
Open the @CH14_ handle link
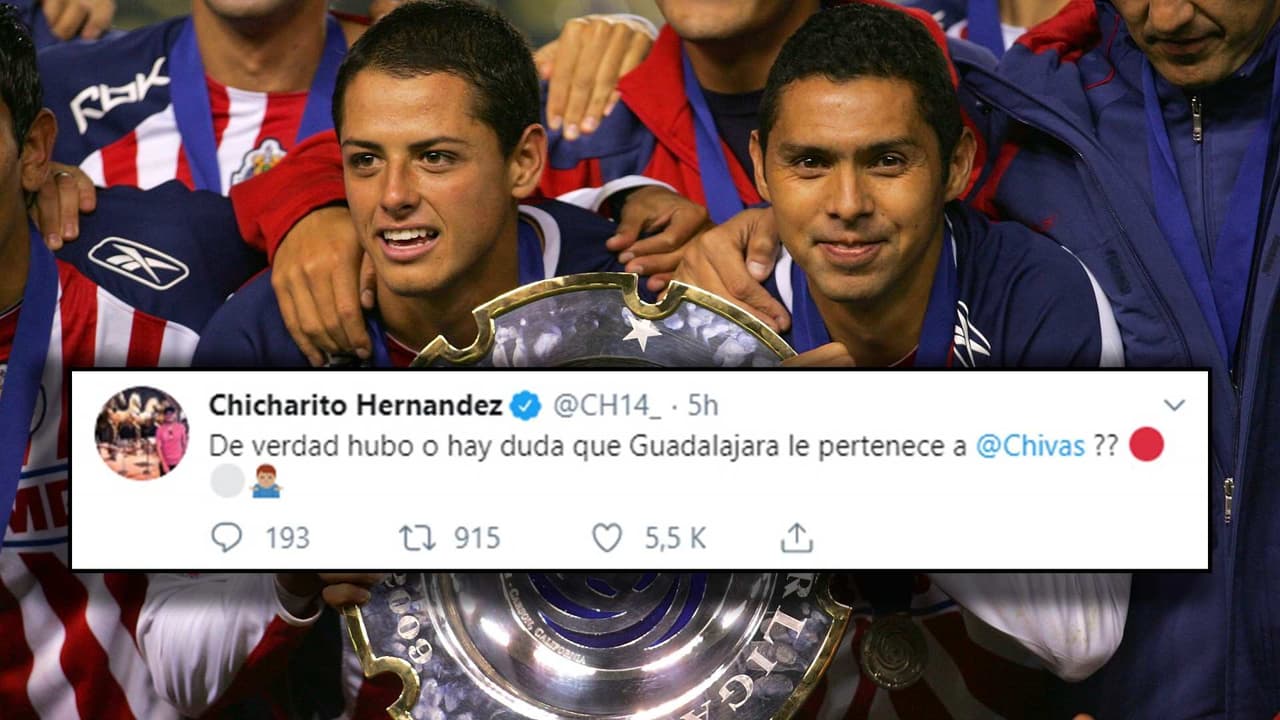[607, 406]
